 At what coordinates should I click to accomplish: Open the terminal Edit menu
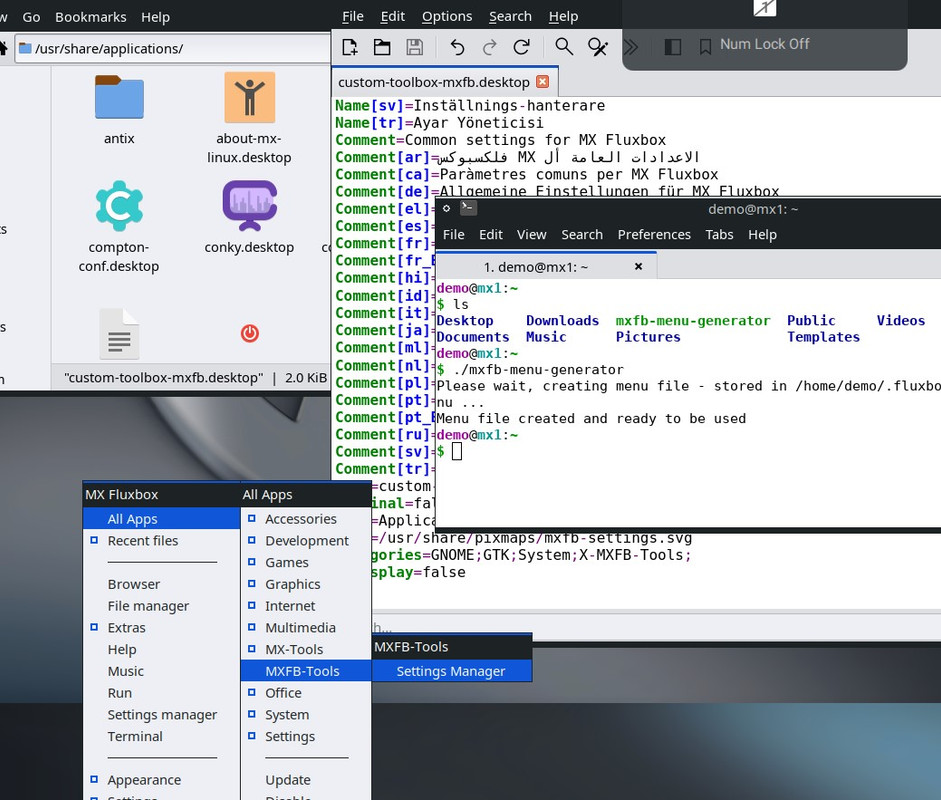click(490, 235)
